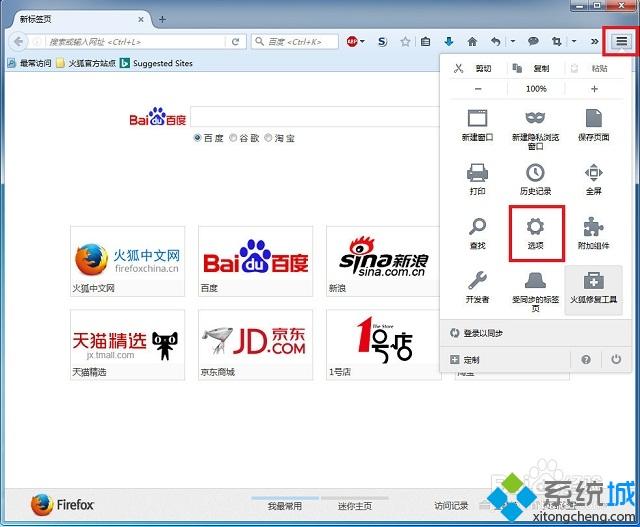The width and height of the screenshot is (640, 527).
Task: Click the undo arrow toolbar icon
Action: click(x=496, y=41)
